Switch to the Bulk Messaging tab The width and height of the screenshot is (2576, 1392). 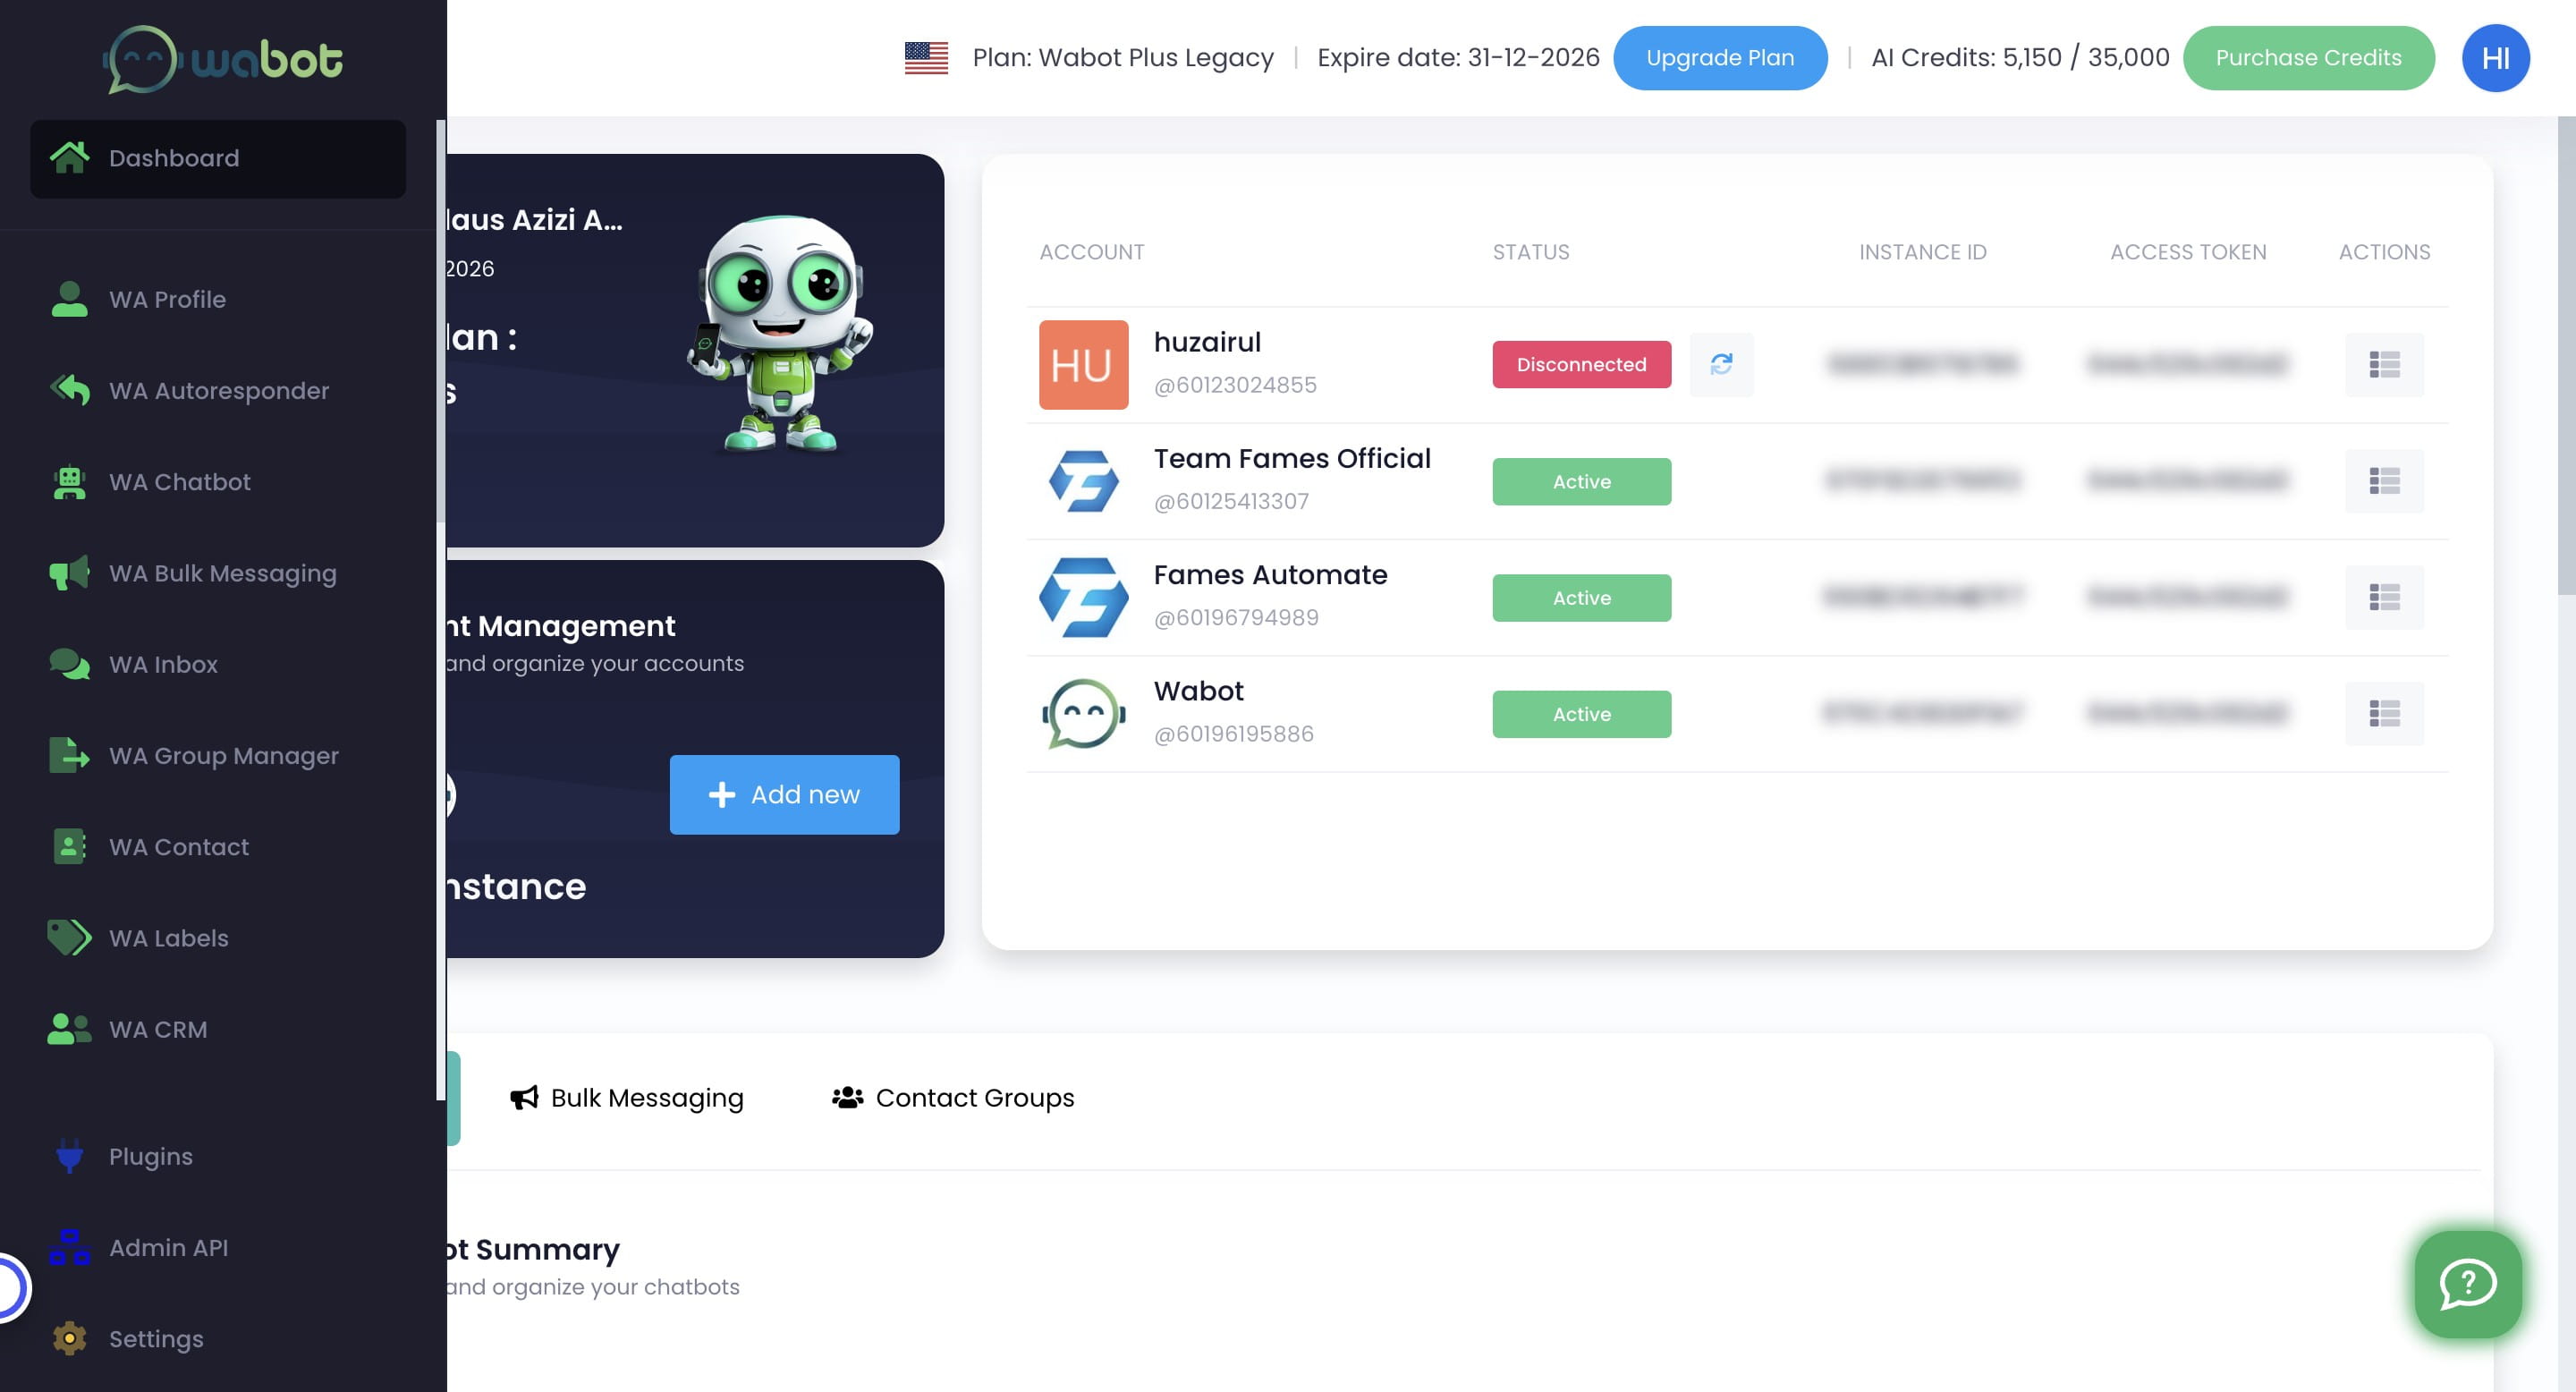click(x=627, y=1098)
